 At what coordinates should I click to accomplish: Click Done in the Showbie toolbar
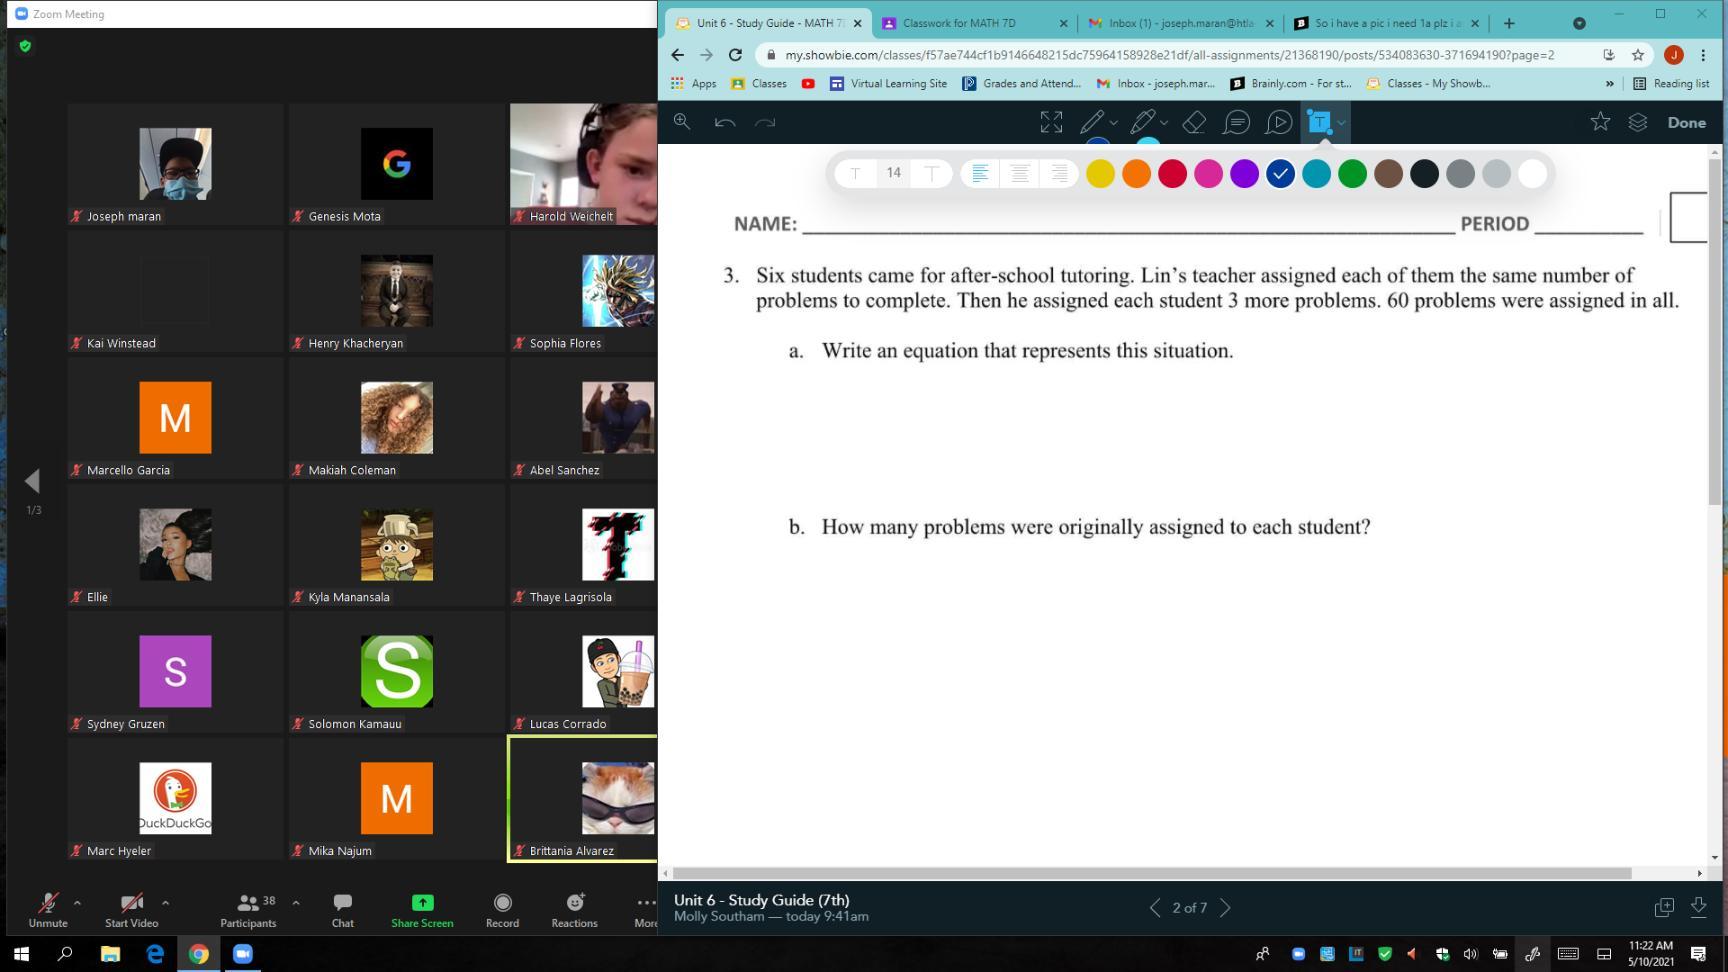point(1686,122)
